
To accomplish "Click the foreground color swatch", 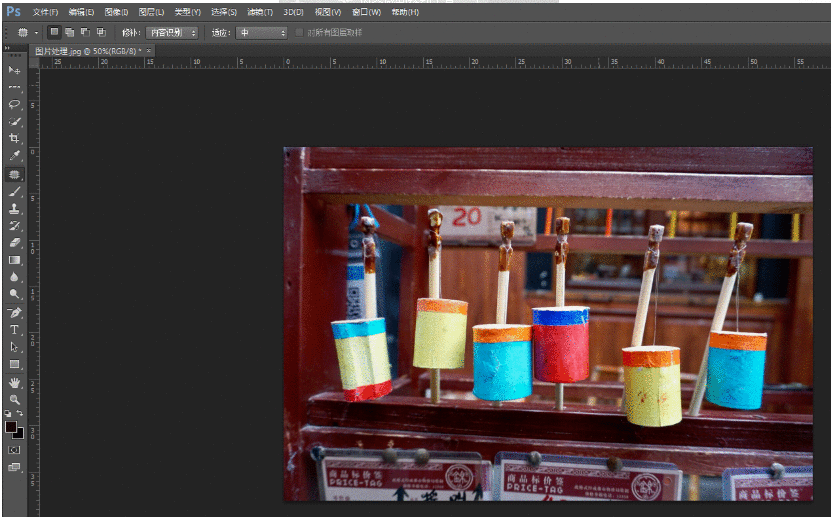I will point(10,426).
